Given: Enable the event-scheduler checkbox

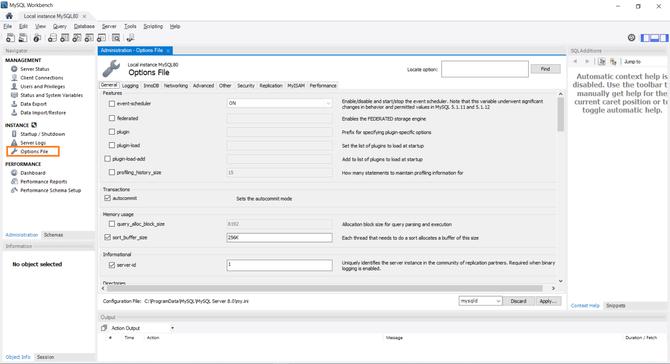Looking at the screenshot, I should tap(112, 103).
